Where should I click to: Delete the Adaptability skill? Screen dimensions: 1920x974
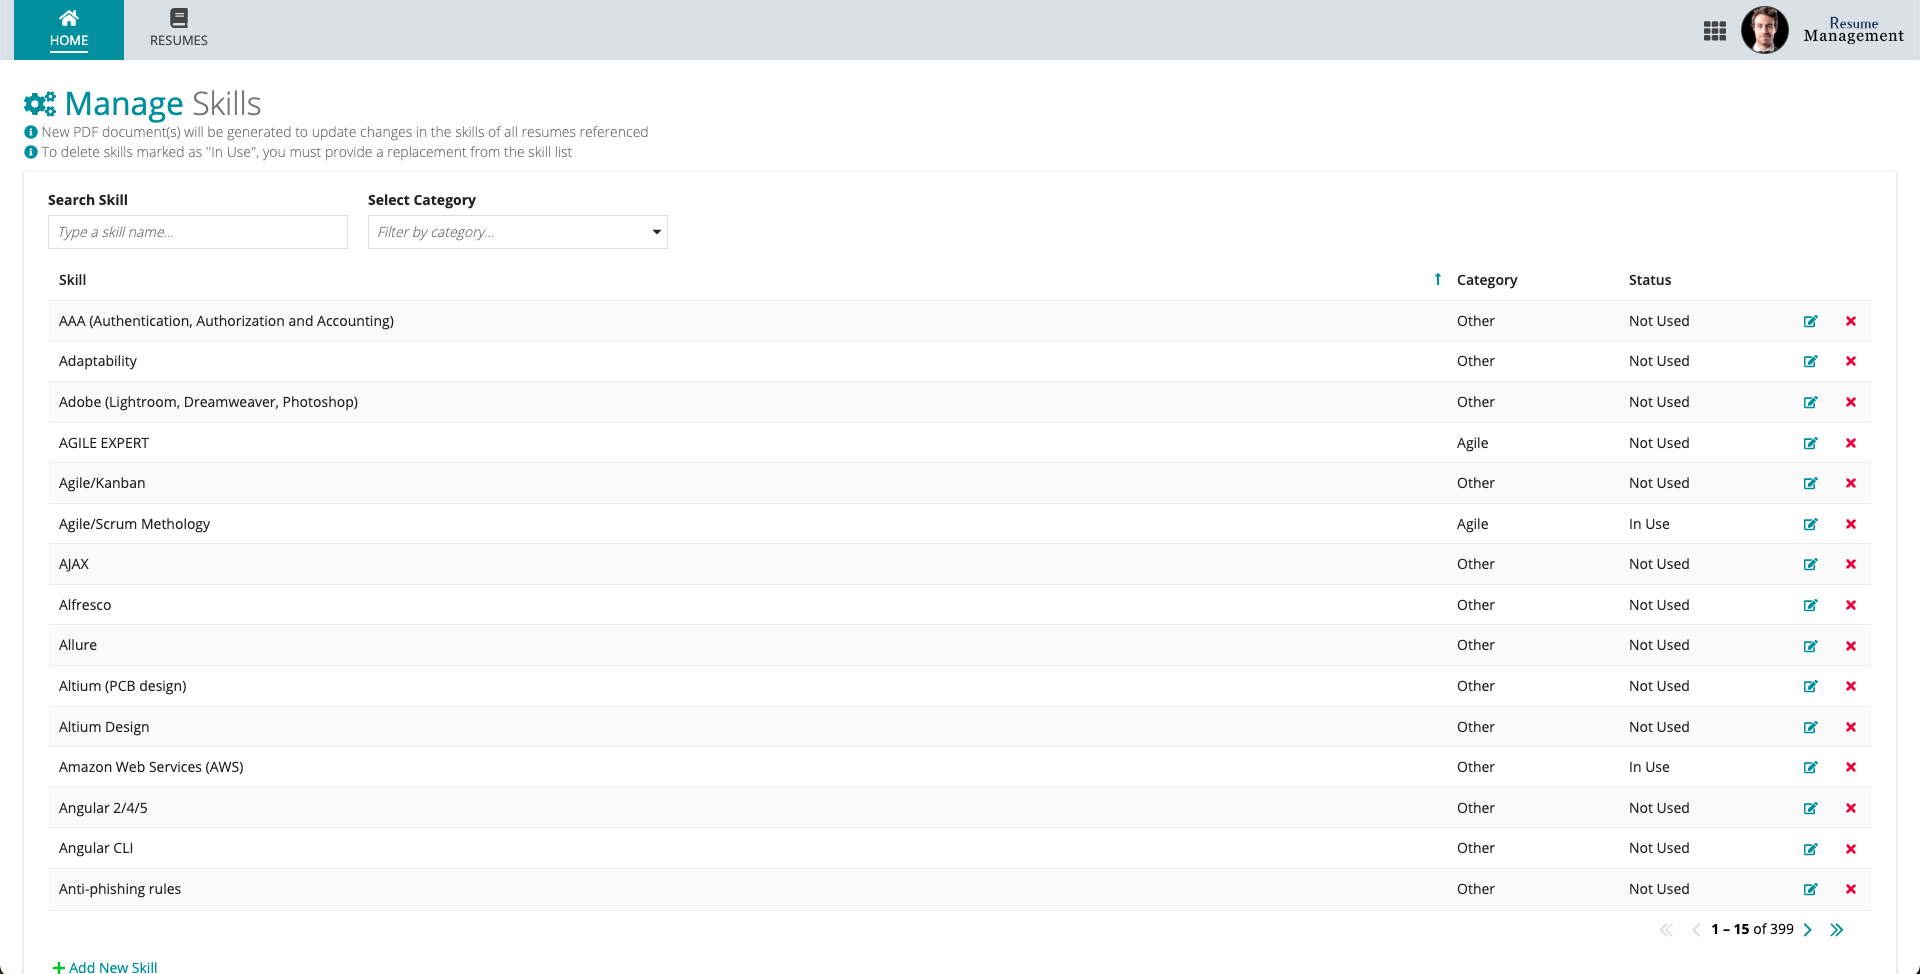[1851, 361]
